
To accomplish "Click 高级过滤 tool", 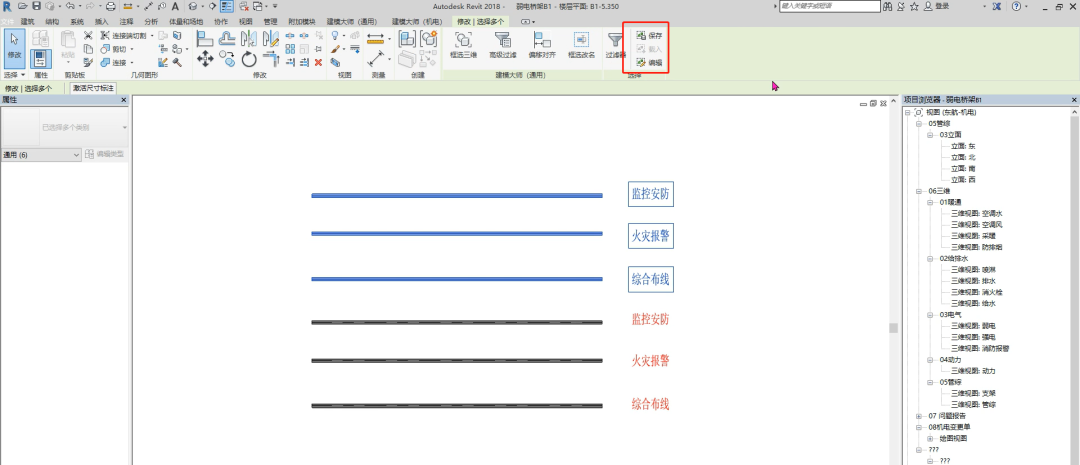I will [502, 45].
